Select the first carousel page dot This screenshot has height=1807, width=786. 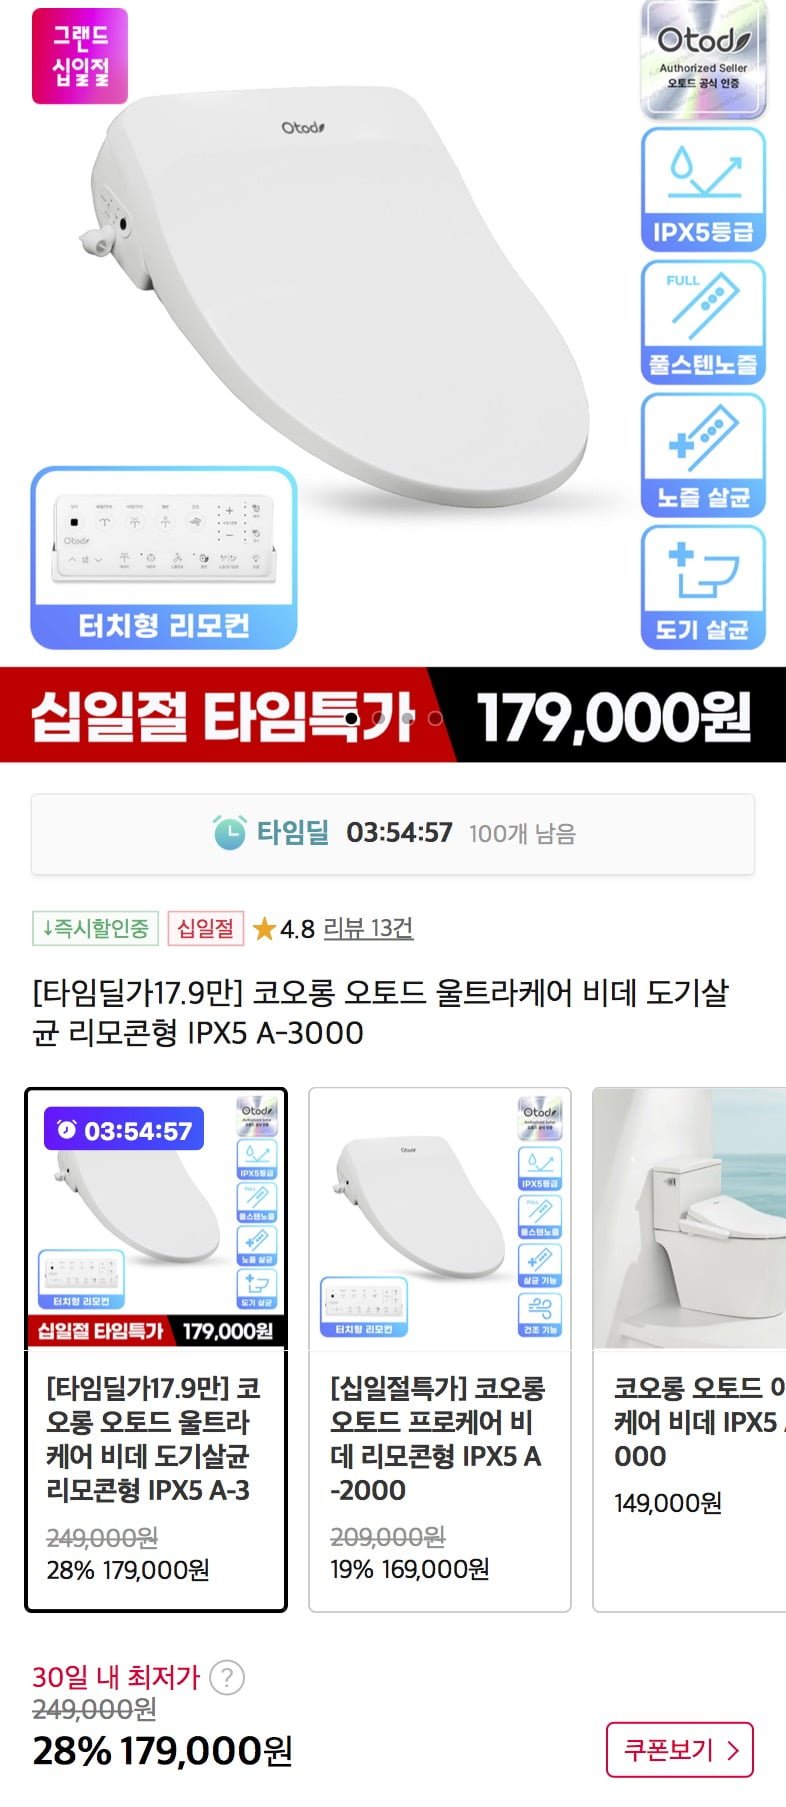[352, 718]
